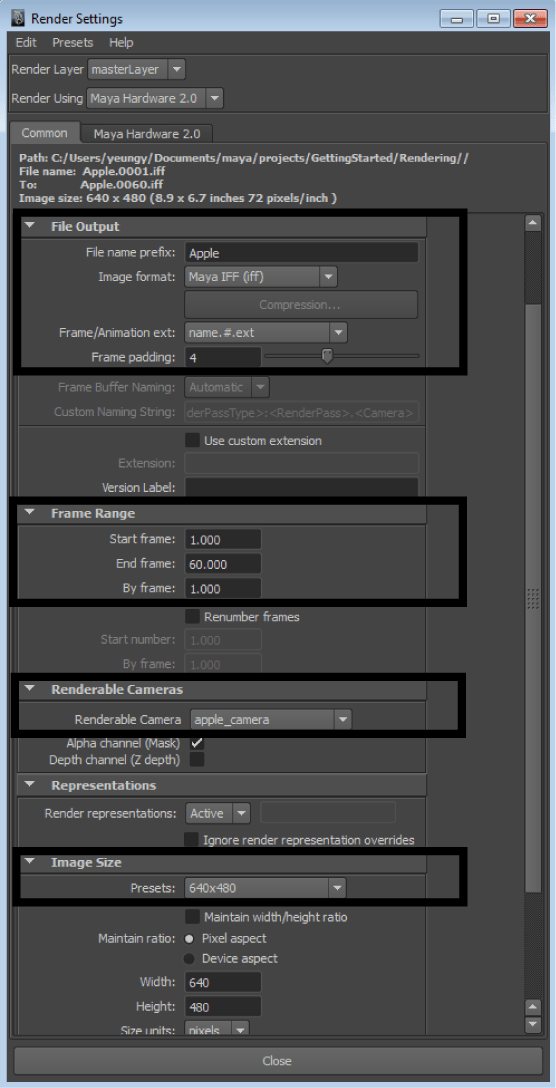The image size is (556, 1088).
Task: Open the Help menu
Action: pos(121,42)
